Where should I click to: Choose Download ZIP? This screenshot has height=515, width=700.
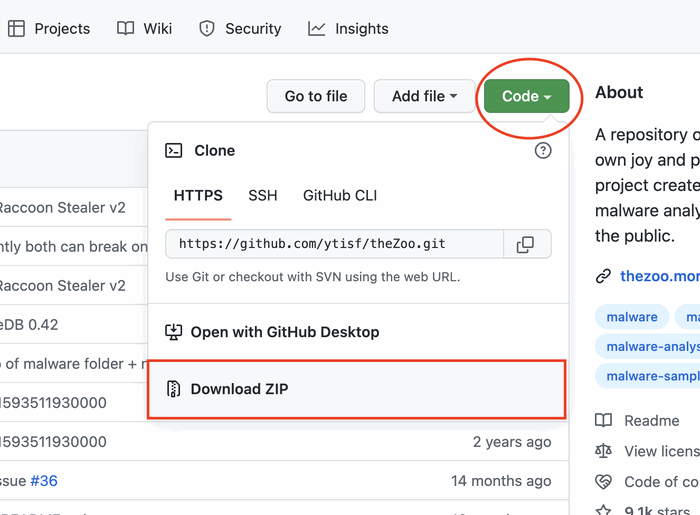point(357,389)
